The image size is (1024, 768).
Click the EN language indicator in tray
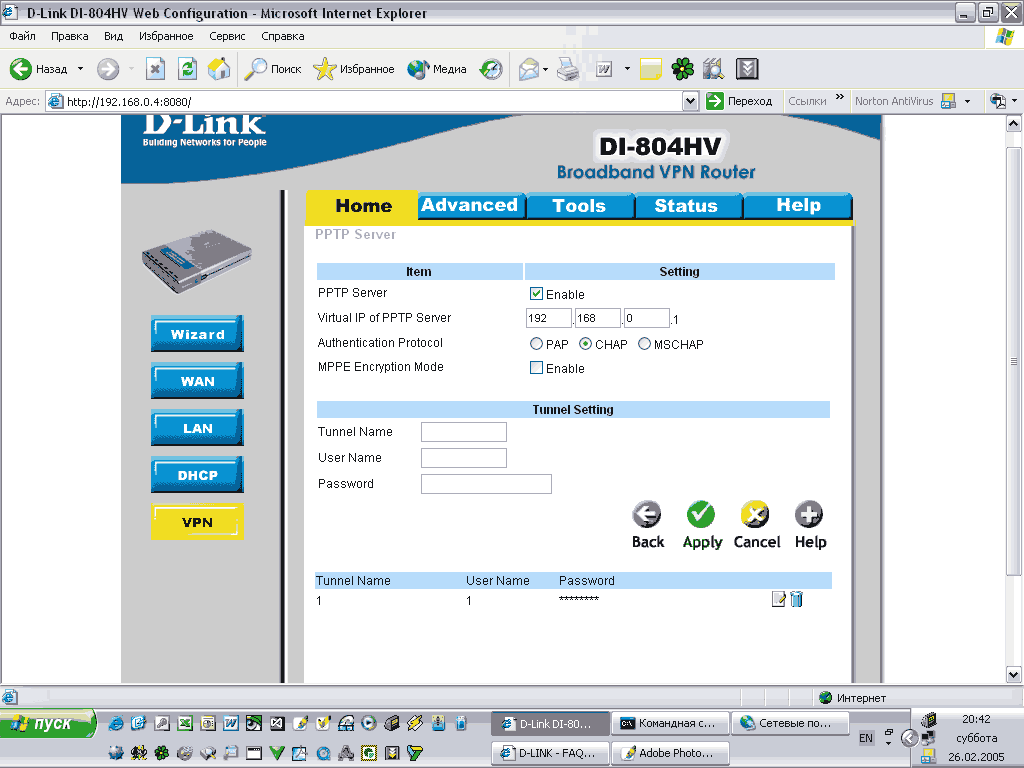coord(865,738)
